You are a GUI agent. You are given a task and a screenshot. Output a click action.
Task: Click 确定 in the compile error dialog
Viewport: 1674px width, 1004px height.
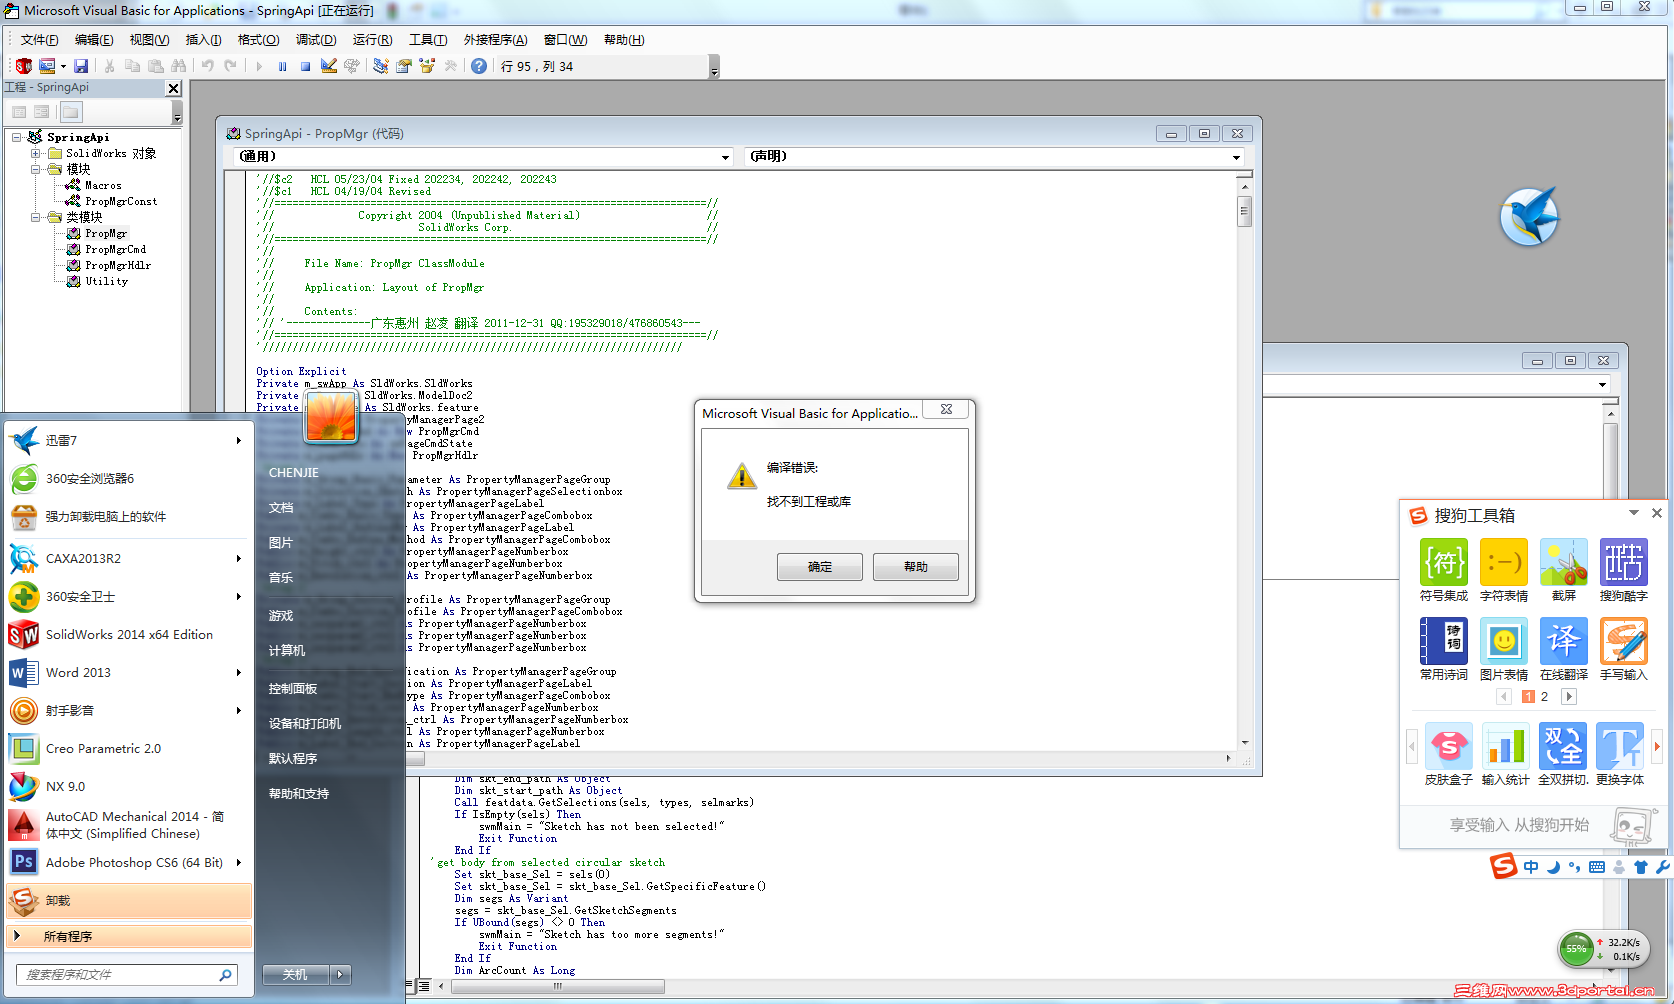[820, 567]
